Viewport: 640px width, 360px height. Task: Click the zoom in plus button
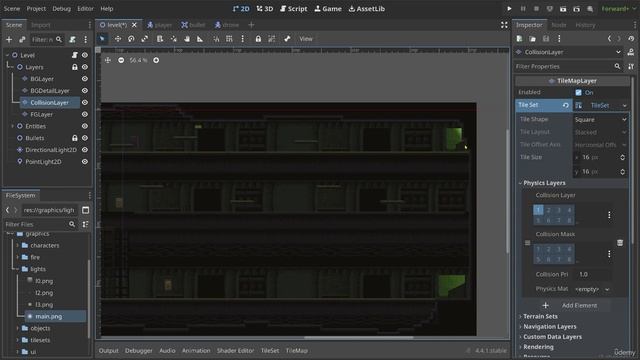click(156, 60)
